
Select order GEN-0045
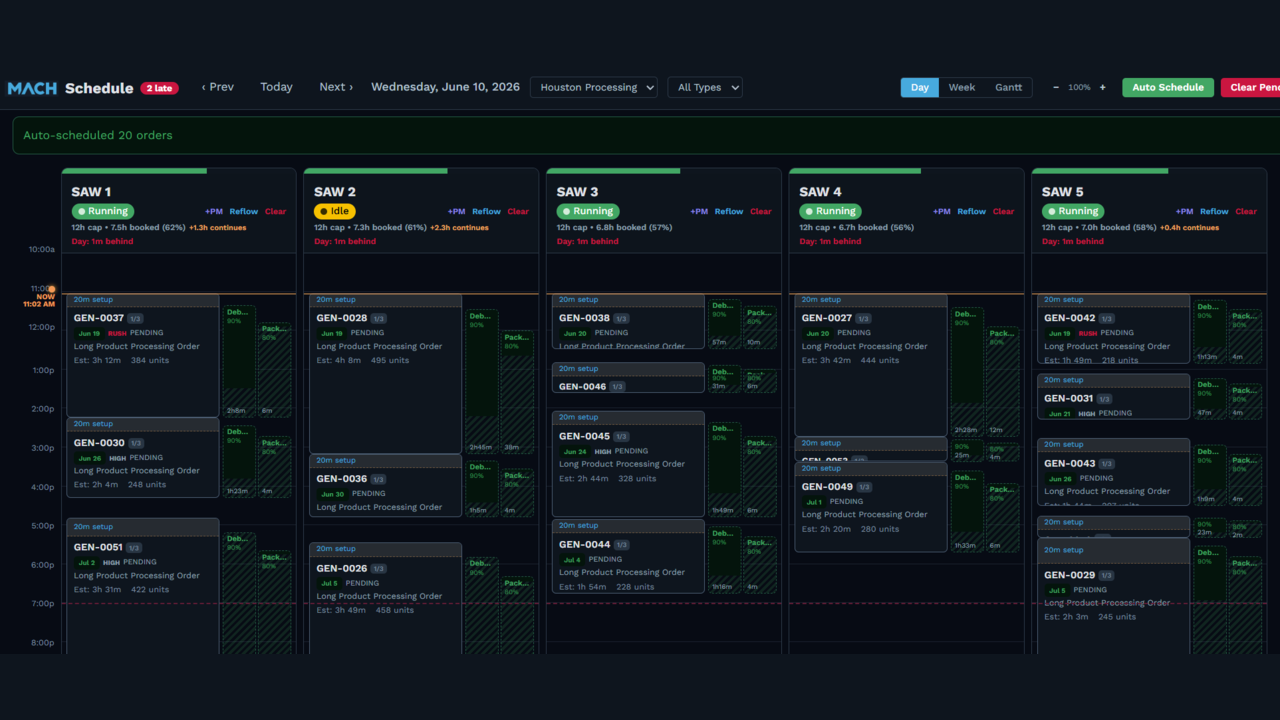coord(628,464)
